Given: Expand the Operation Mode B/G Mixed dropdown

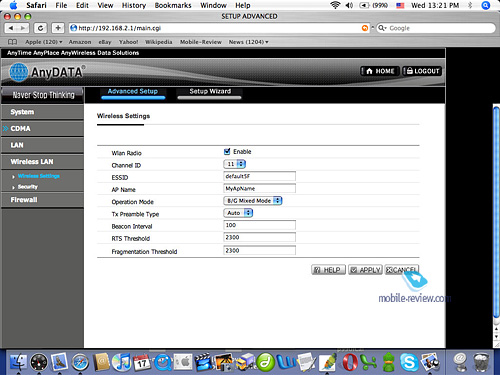Looking at the screenshot, I should (x=253, y=201).
